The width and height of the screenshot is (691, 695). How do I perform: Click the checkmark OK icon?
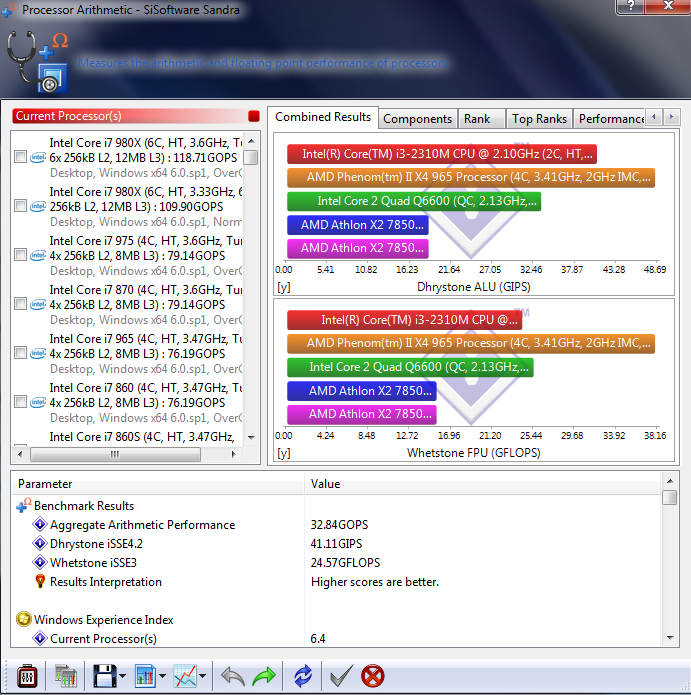[342, 676]
